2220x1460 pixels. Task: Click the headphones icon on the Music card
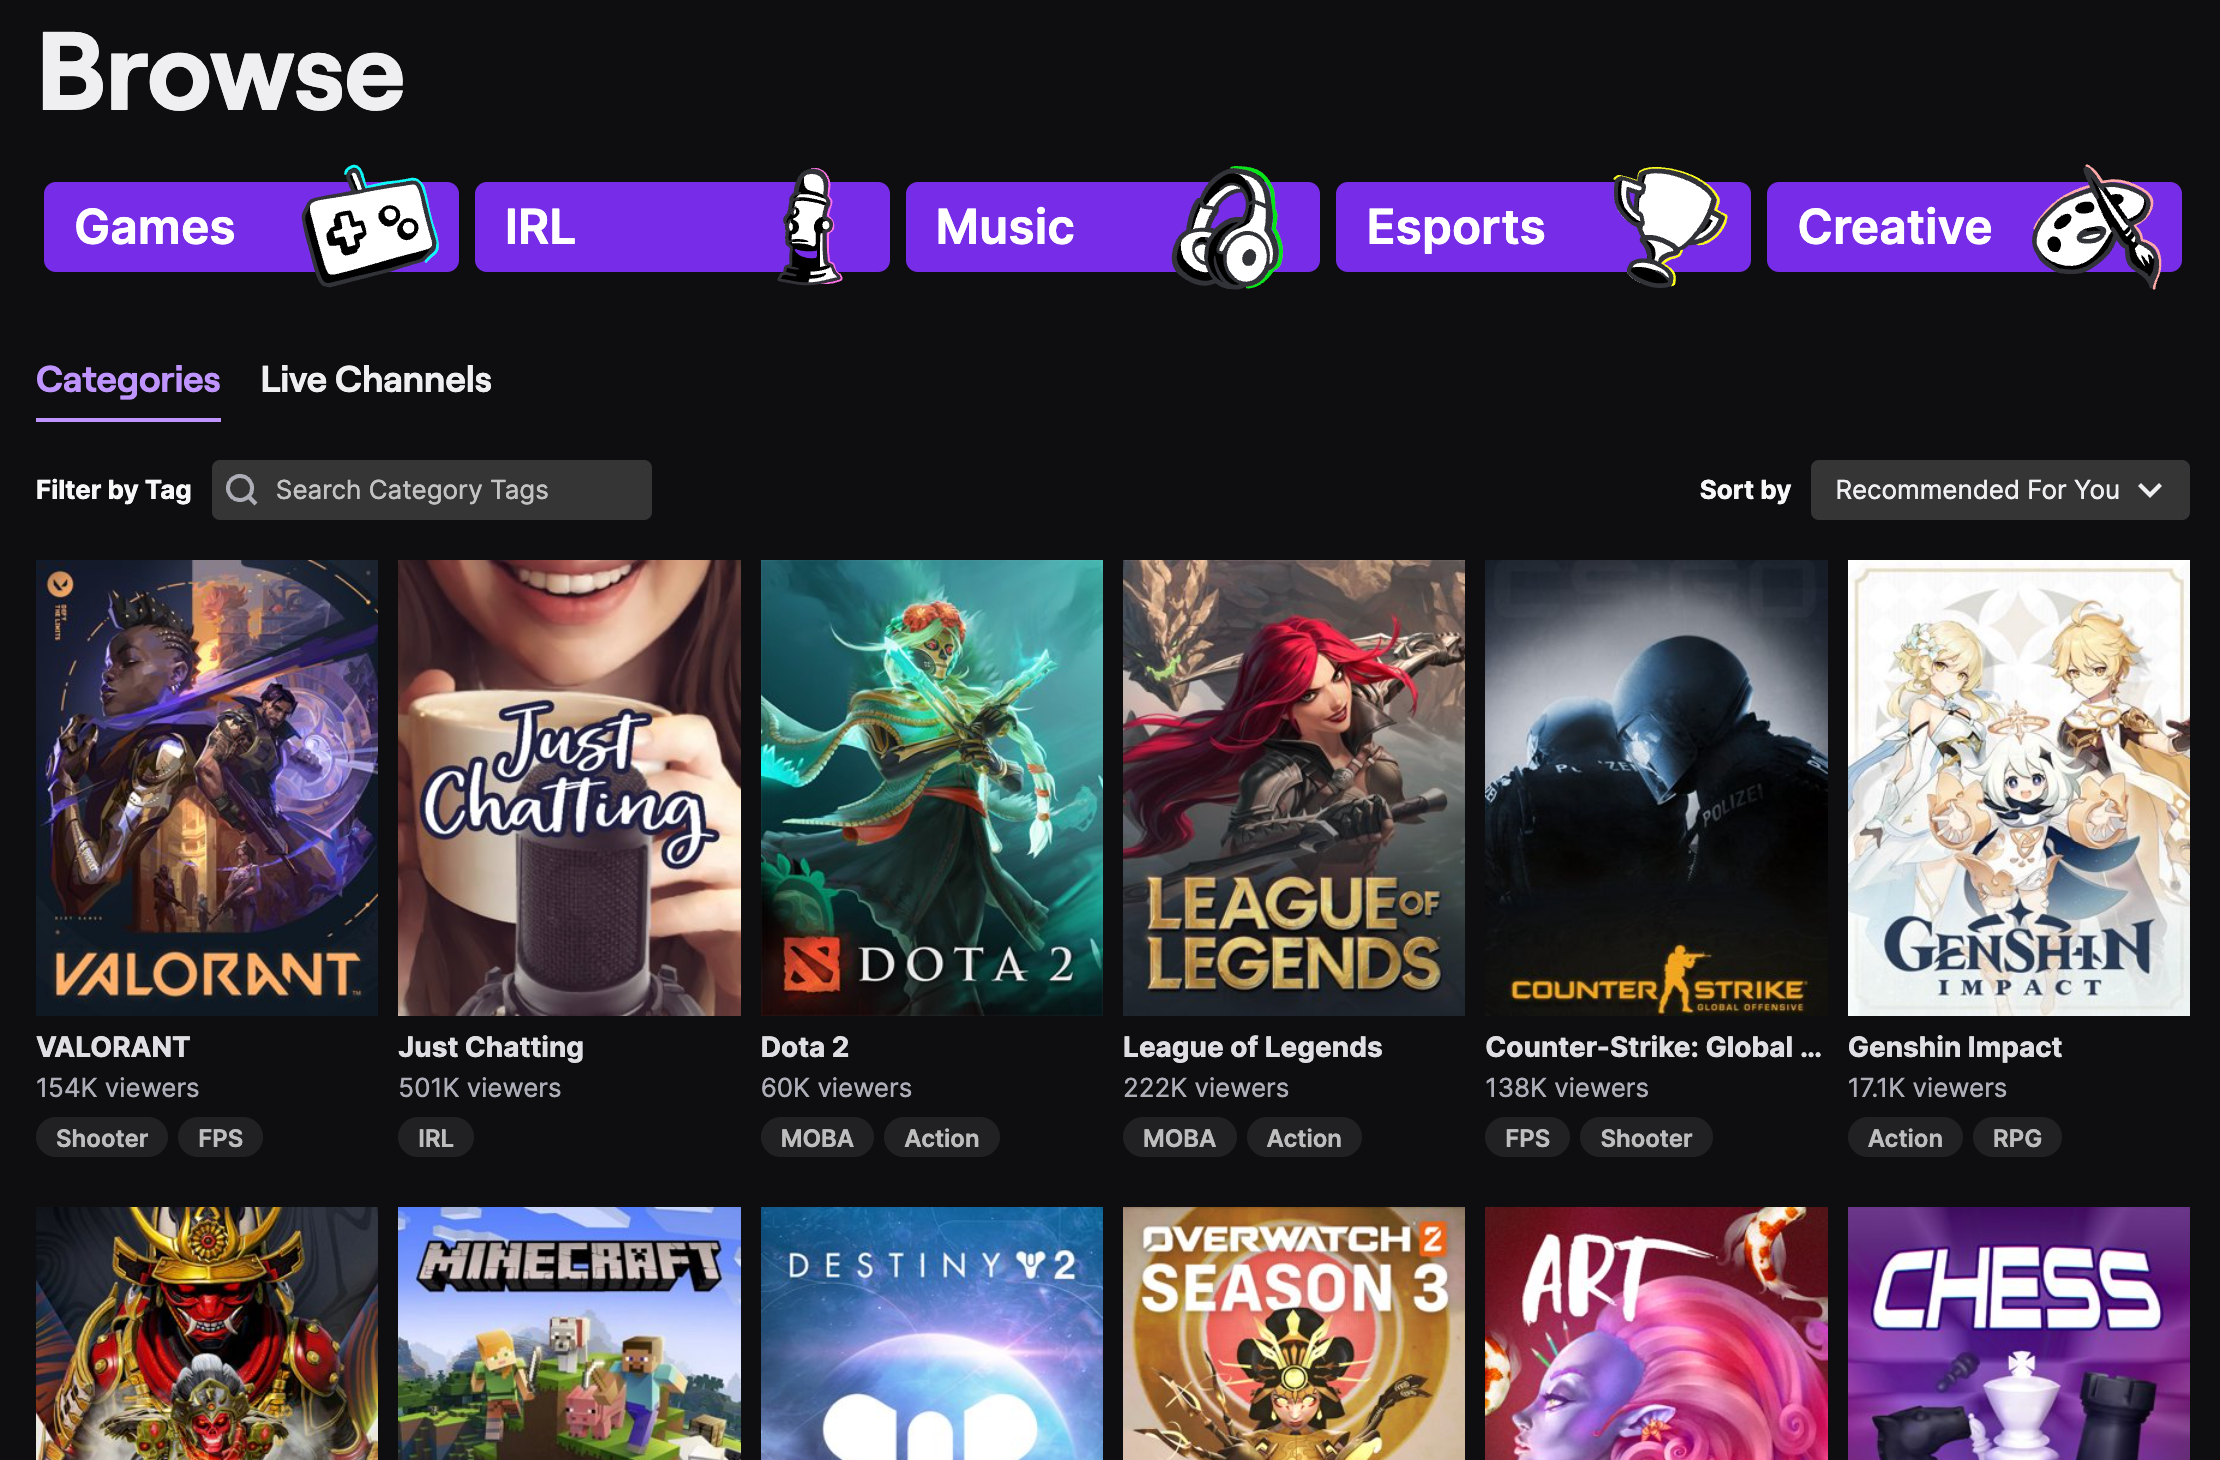pos(1227,228)
